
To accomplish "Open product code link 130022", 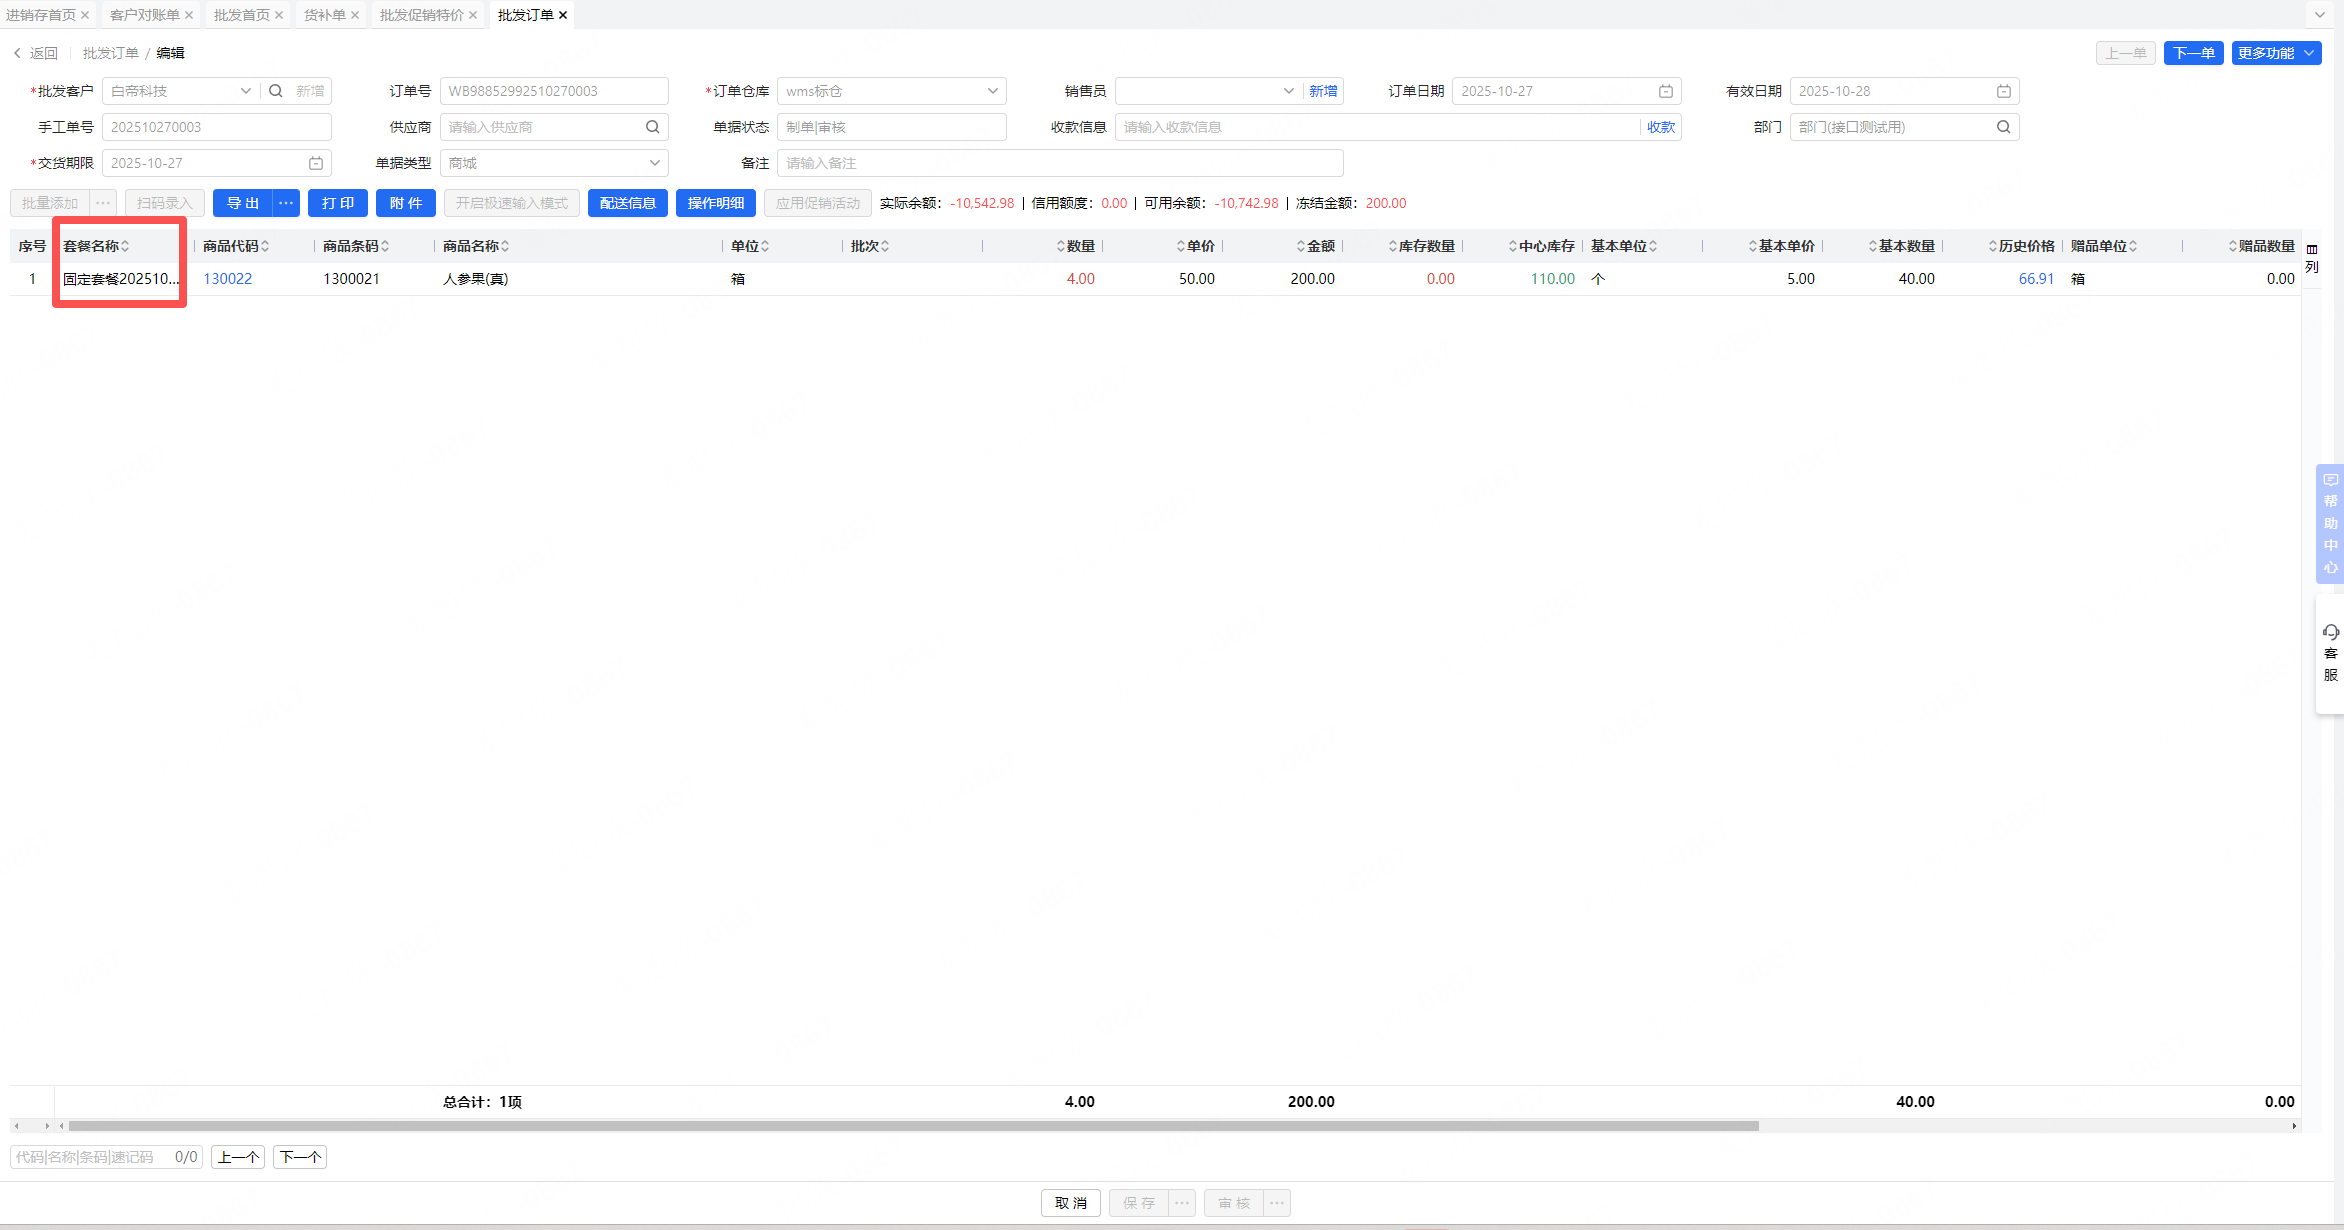I will [227, 279].
